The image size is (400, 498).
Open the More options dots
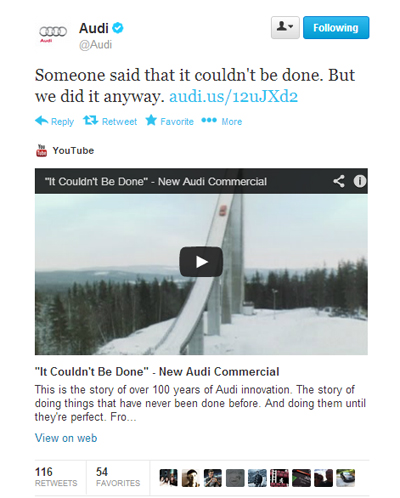[209, 120]
